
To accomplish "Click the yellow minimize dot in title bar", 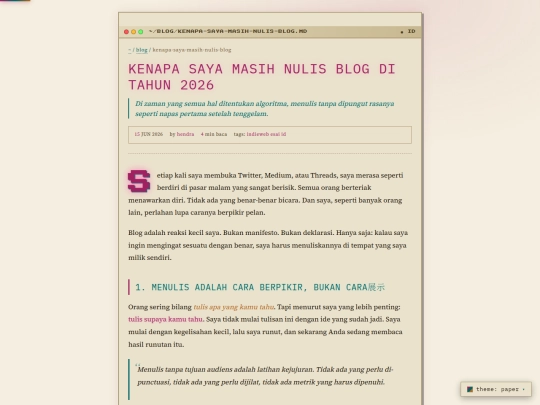I will [134, 32].
